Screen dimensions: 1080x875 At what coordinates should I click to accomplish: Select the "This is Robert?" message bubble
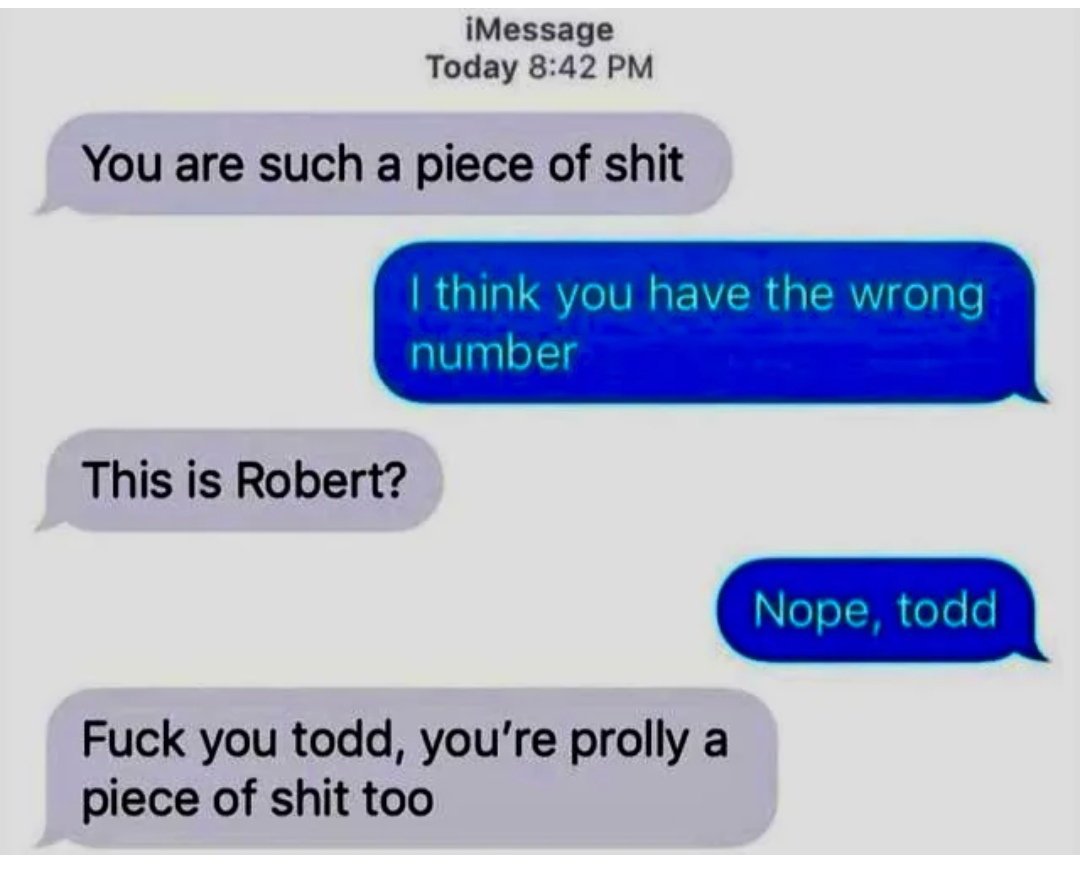pyautogui.click(x=238, y=480)
